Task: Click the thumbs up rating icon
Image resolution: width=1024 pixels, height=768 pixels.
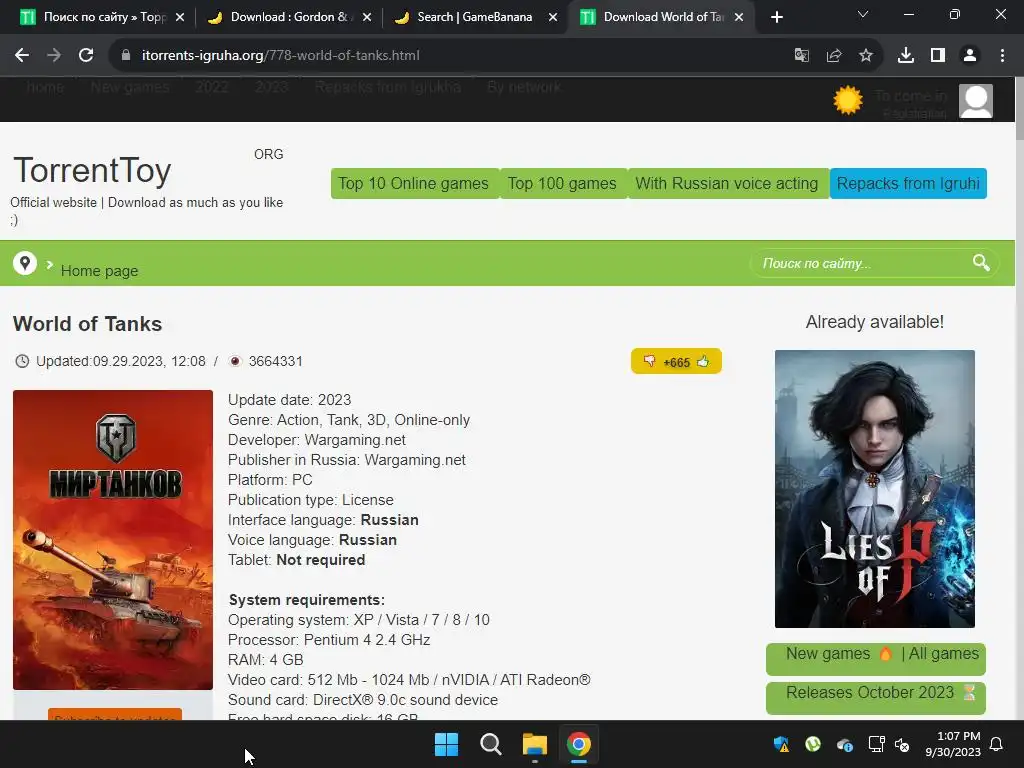Action: [703, 360]
